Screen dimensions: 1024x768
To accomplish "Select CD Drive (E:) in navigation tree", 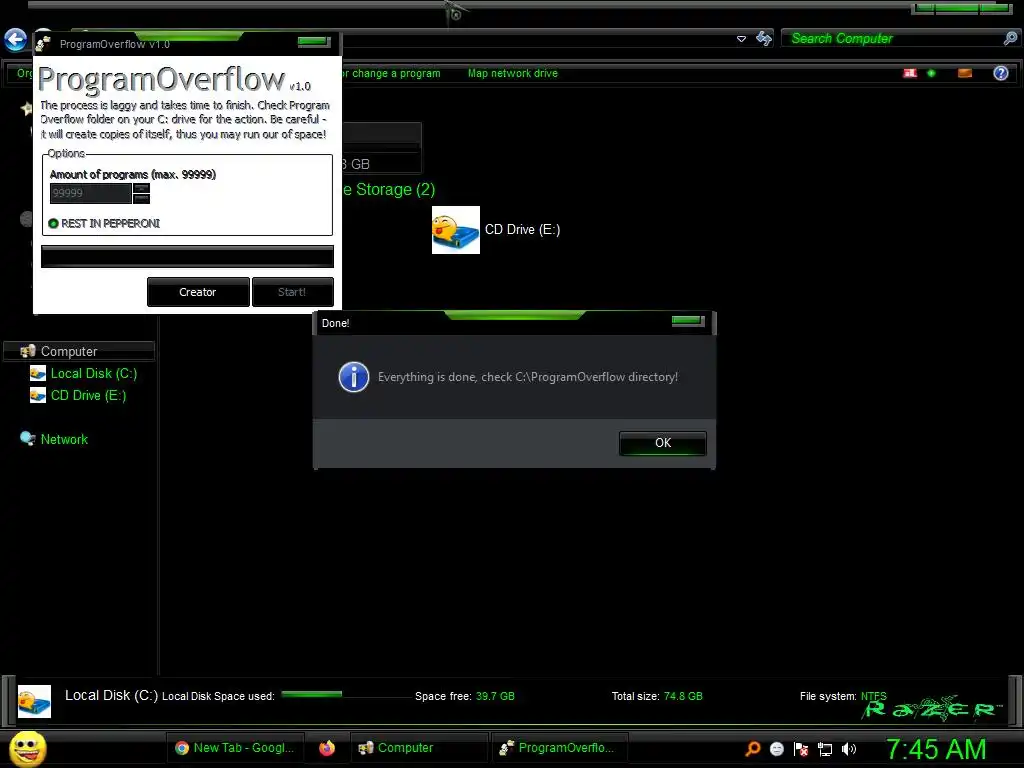I will pyautogui.click(x=88, y=396).
